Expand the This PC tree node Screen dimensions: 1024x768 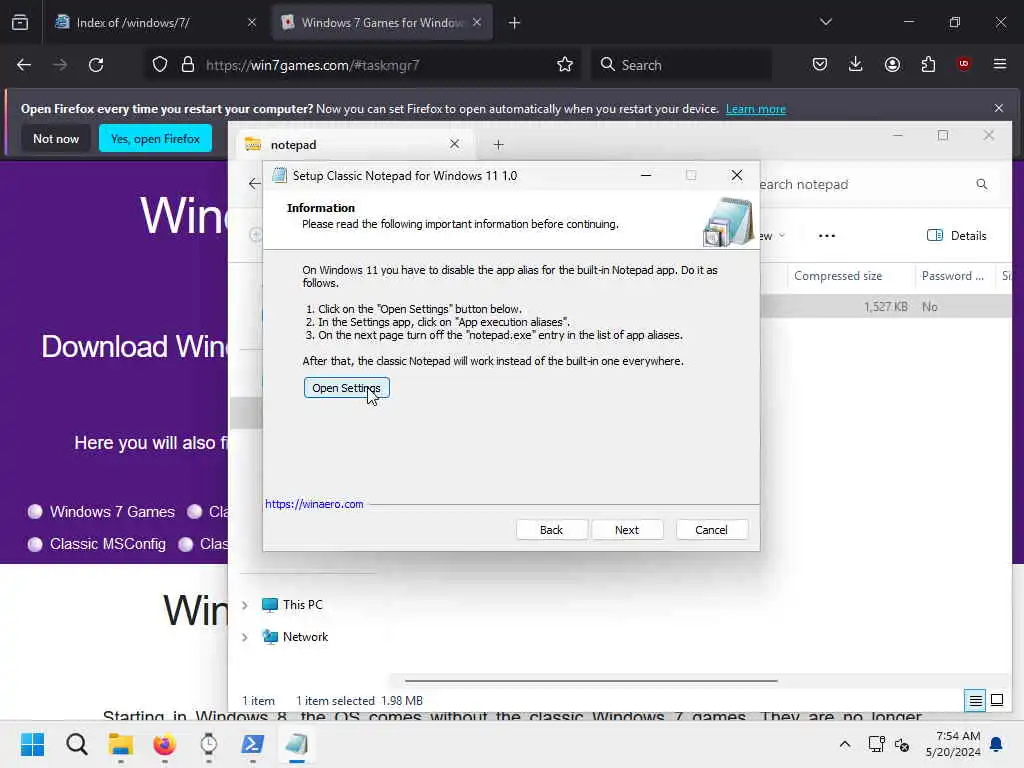[x=245, y=605]
